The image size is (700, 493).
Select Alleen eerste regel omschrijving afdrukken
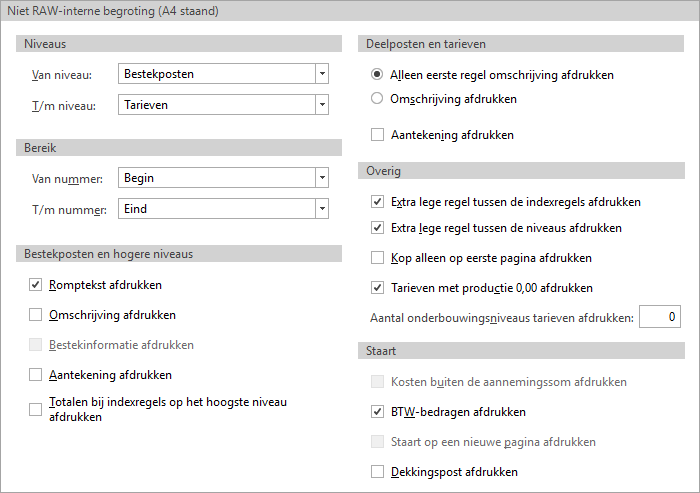tap(377, 74)
